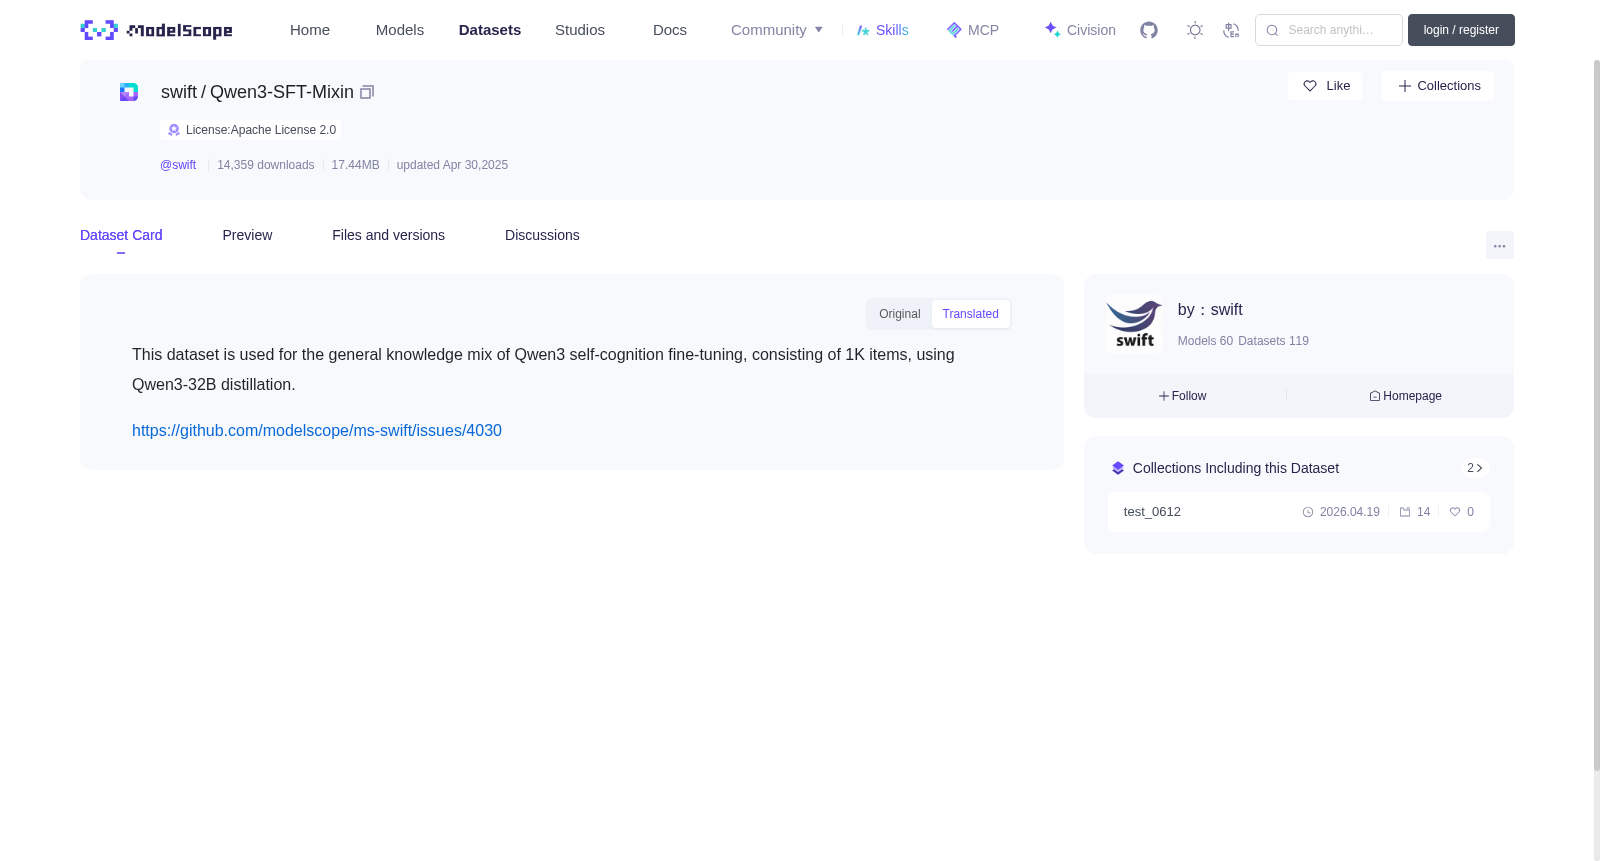Click the 'by : swift' author name

pos(1210,310)
